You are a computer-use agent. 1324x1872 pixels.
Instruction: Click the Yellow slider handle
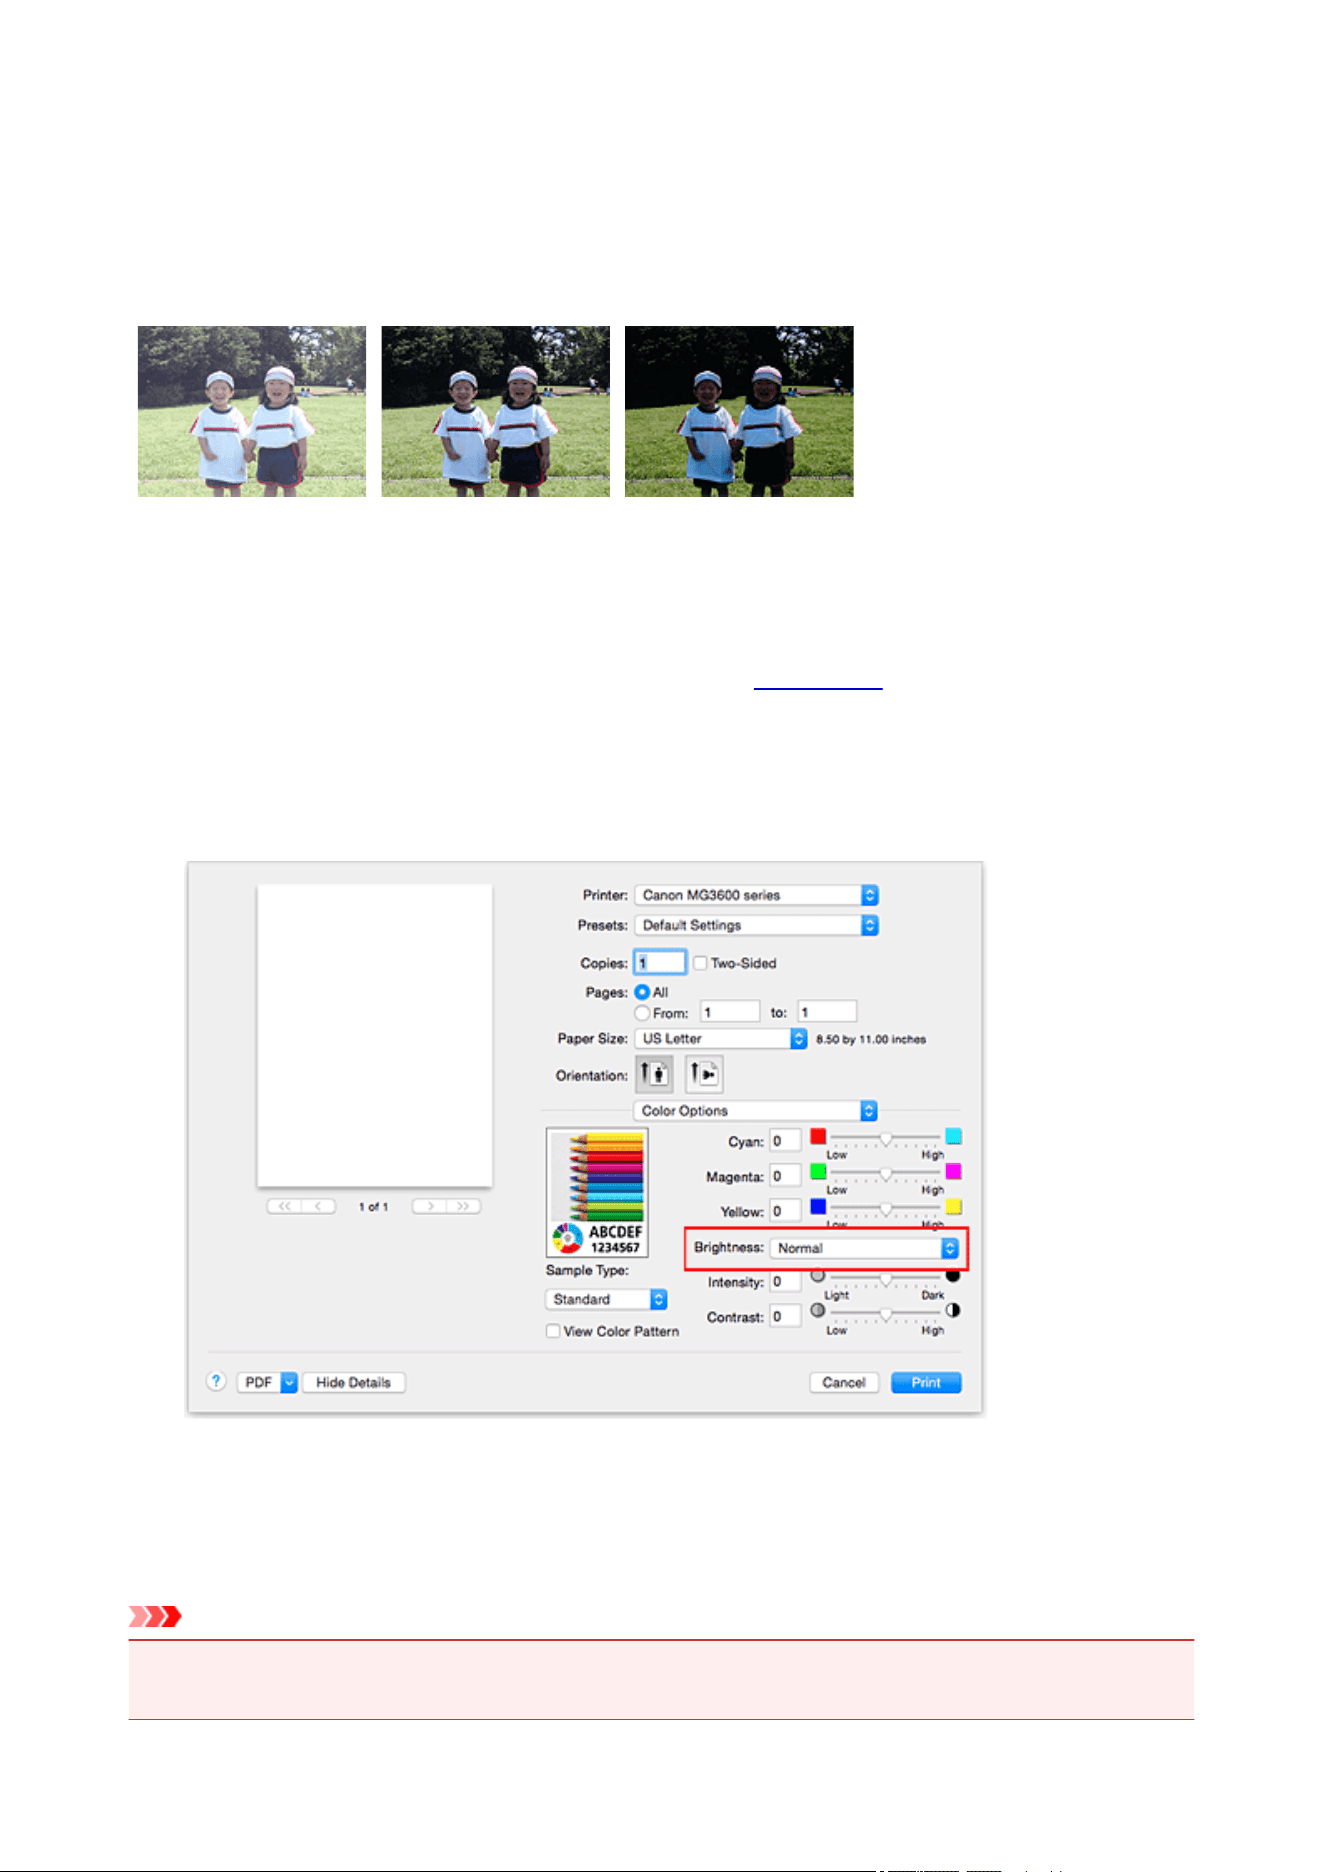[885, 1208]
